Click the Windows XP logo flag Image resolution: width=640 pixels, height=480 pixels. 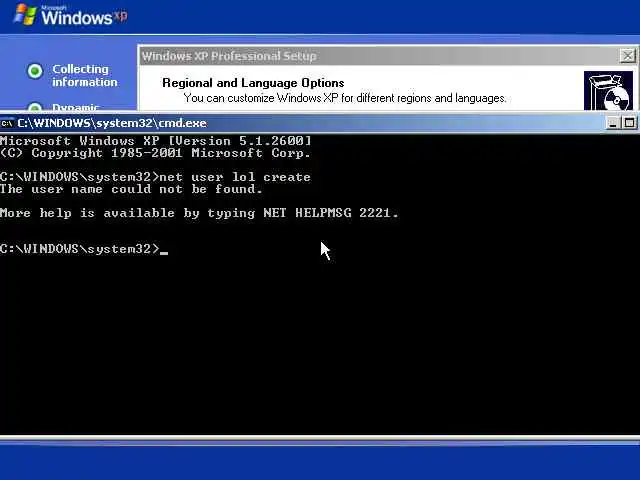(x=25, y=14)
